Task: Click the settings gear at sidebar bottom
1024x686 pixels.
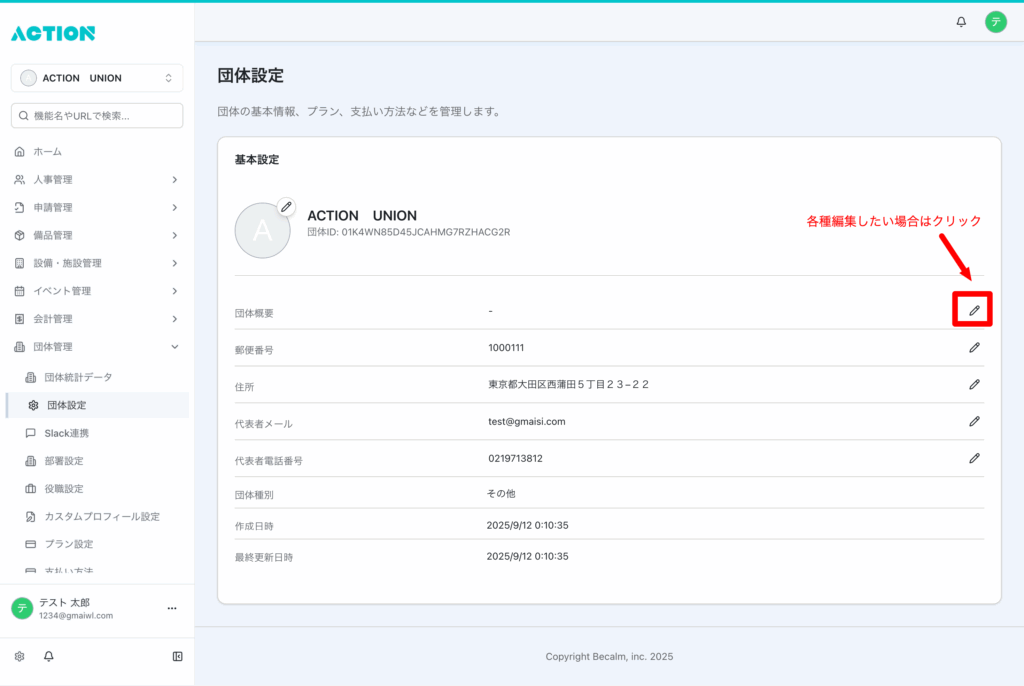Action: [19, 656]
